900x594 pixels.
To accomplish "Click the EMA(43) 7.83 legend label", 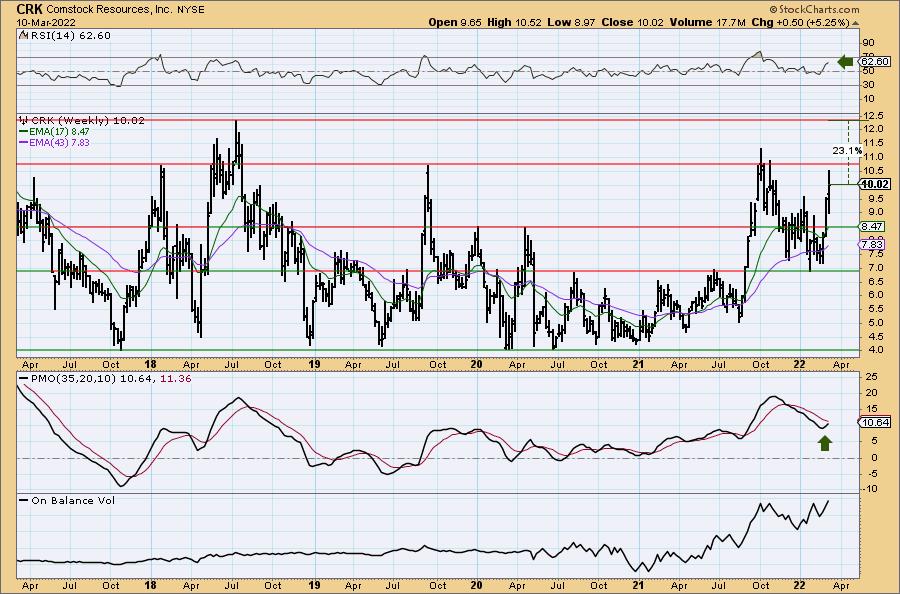I will tap(59, 142).
